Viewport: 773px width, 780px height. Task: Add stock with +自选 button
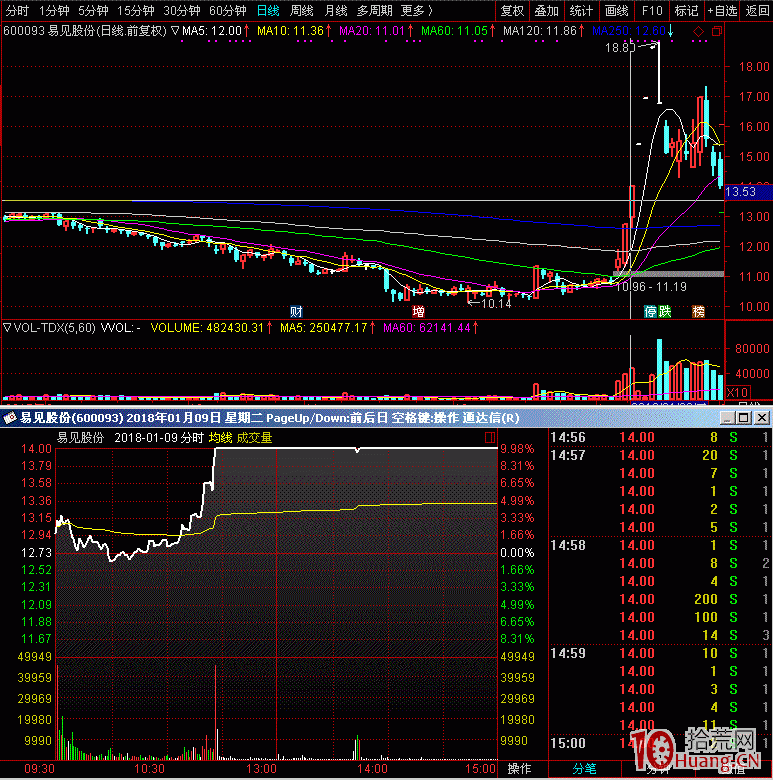coord(722,10)
